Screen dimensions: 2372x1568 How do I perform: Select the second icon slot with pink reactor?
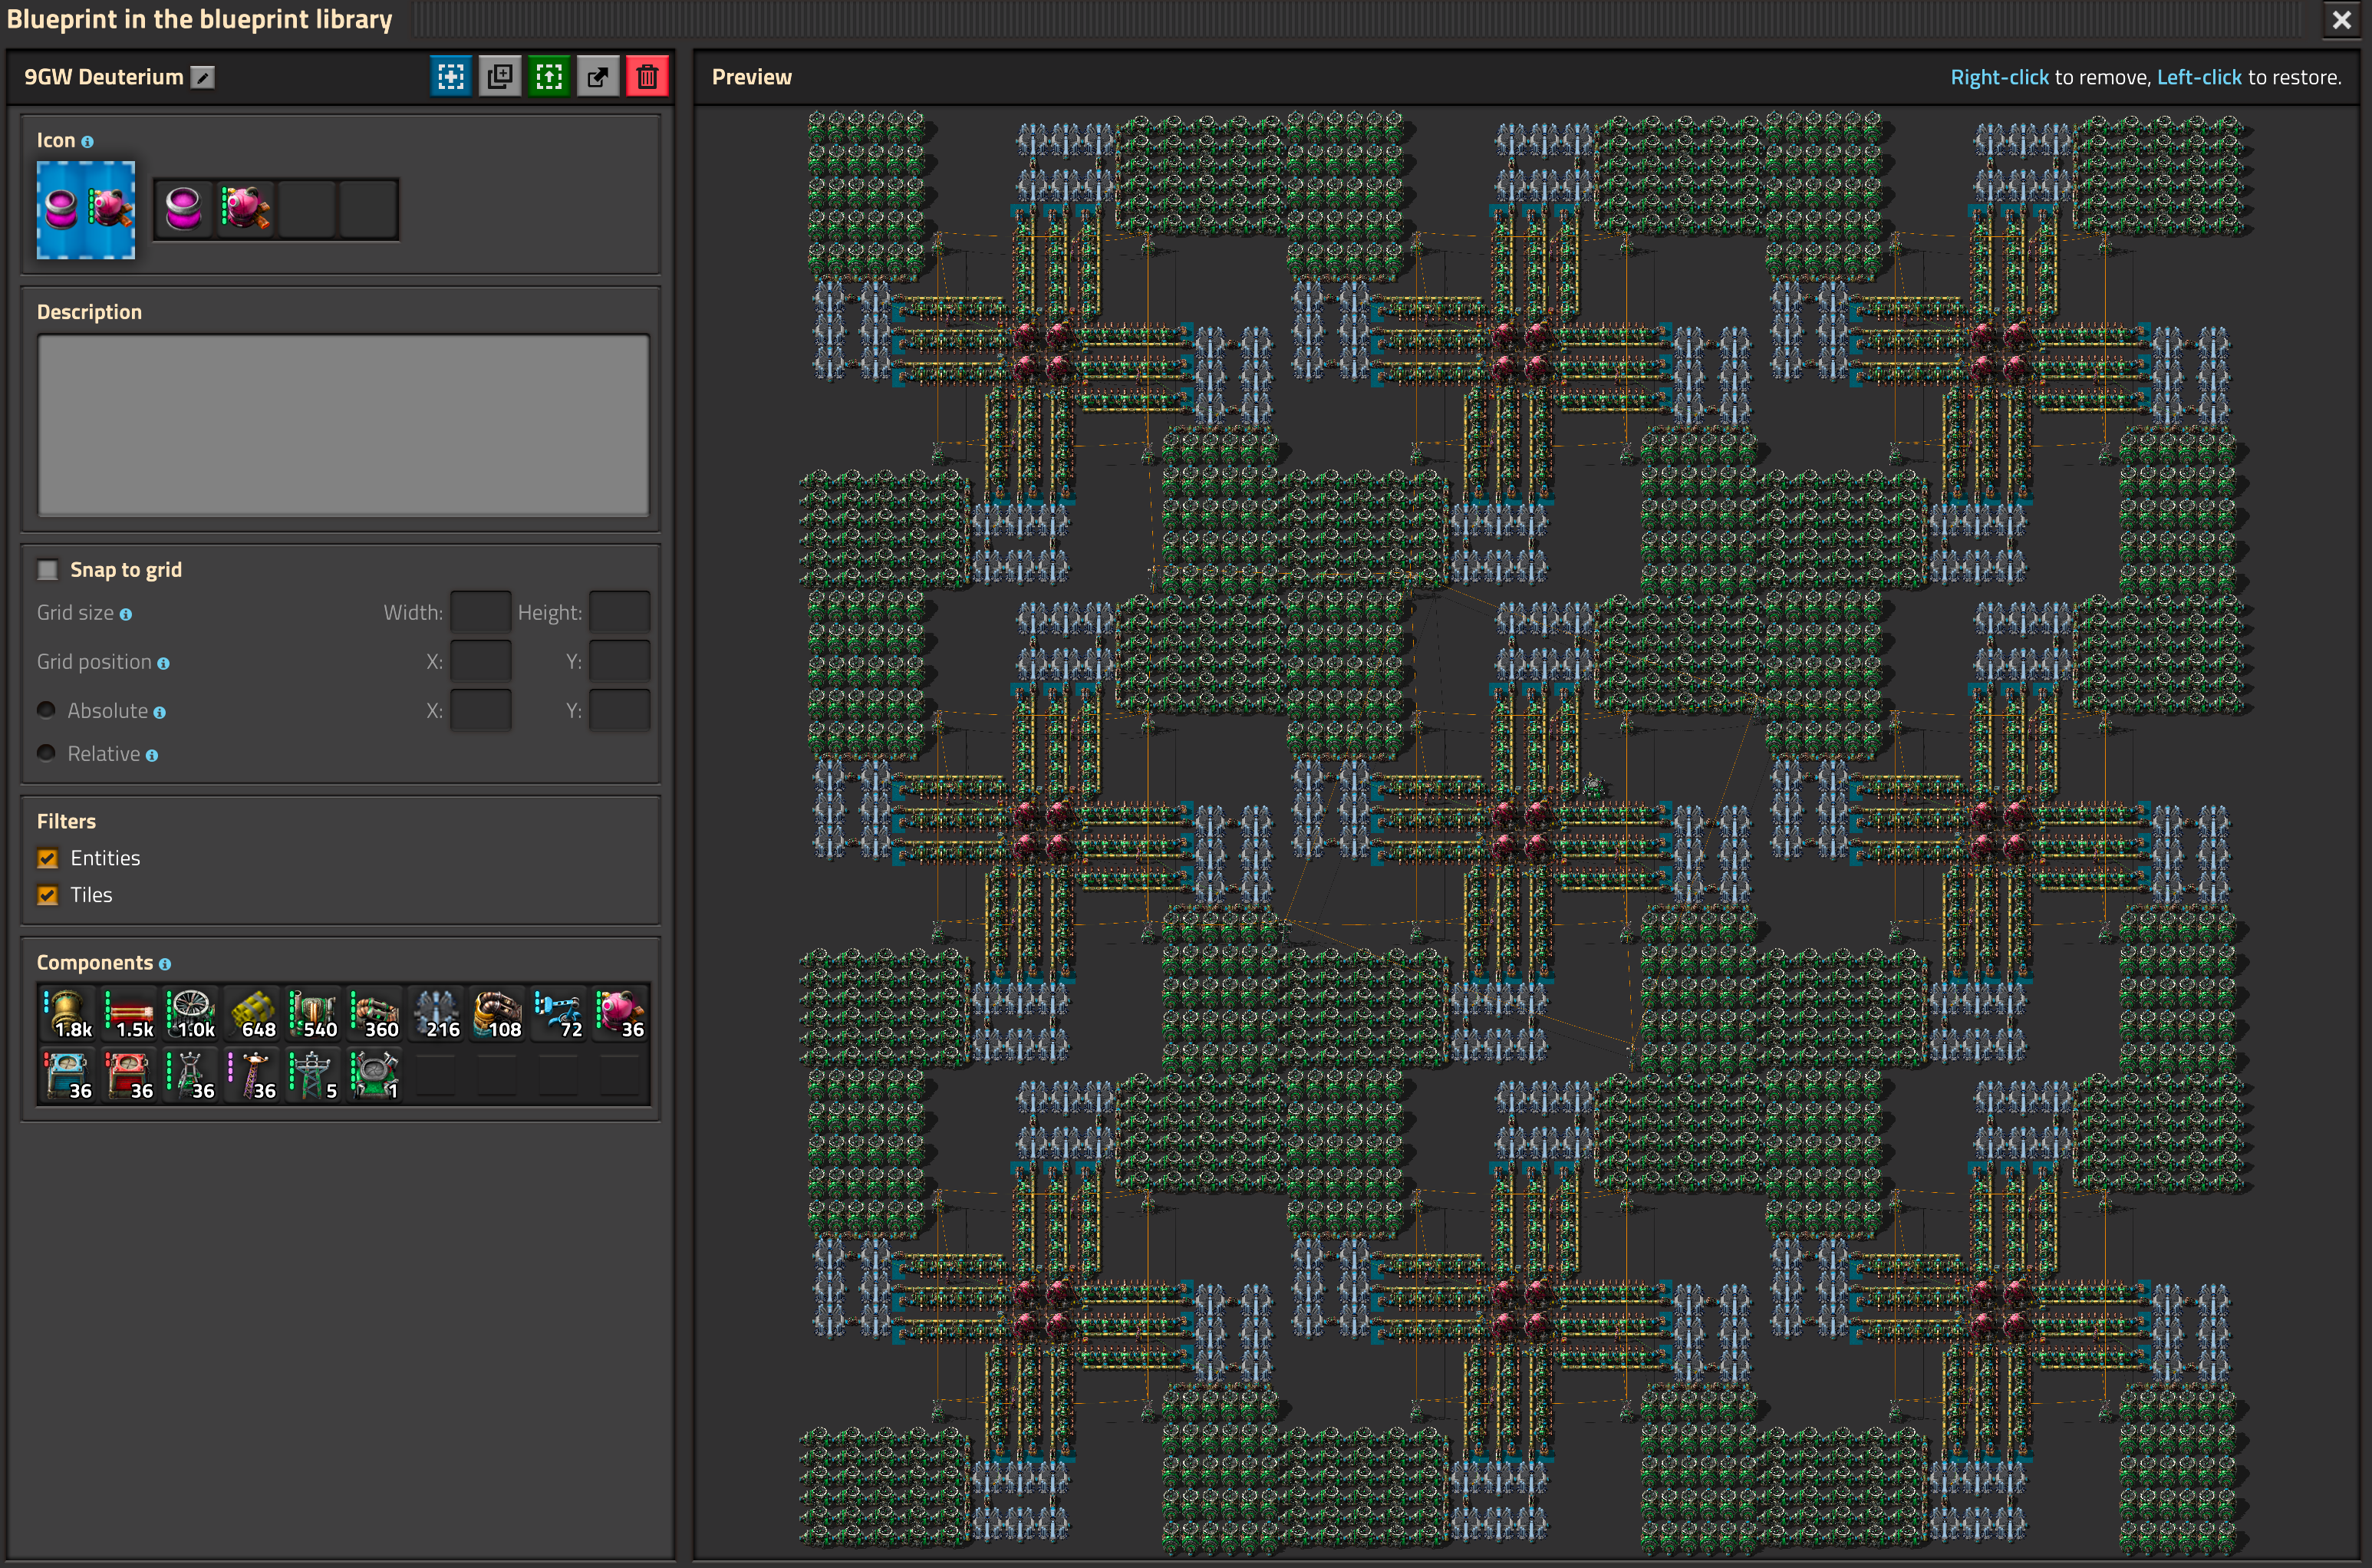click(x=245, y=209)
